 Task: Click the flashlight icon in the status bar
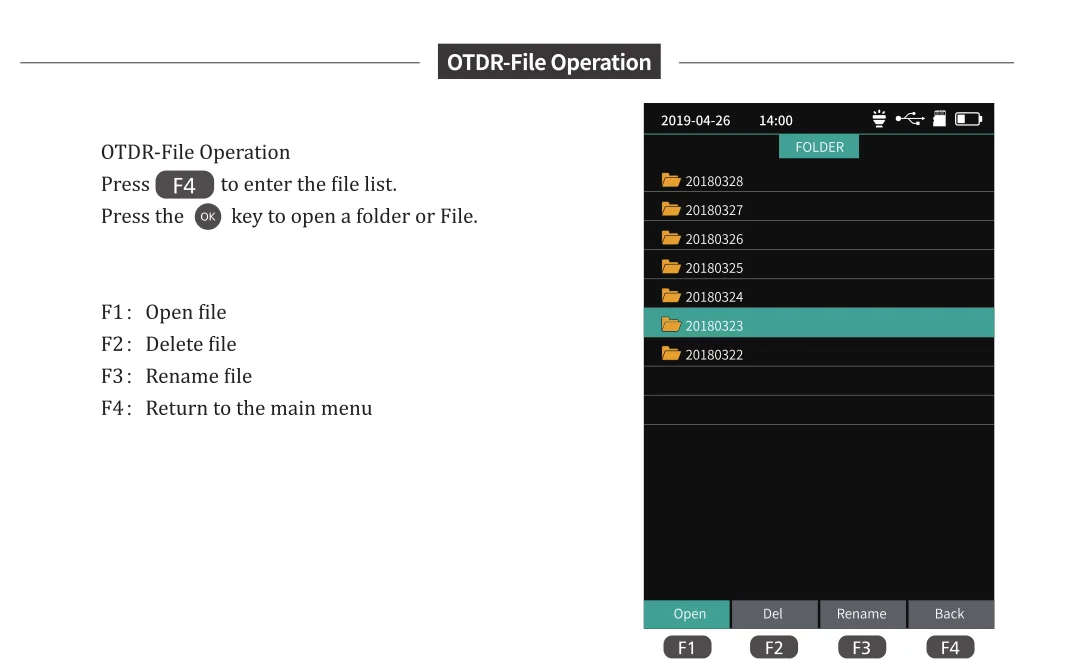[x=879, y=119]
